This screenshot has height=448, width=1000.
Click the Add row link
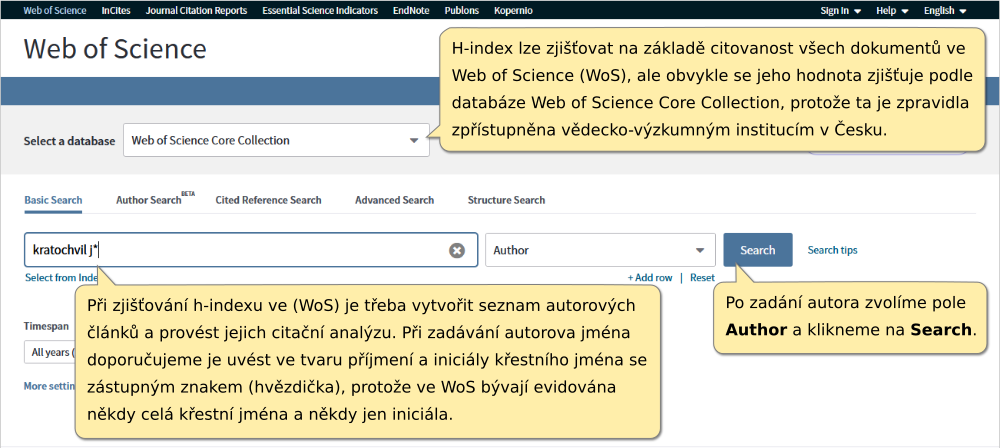click(x=650, y=278)
